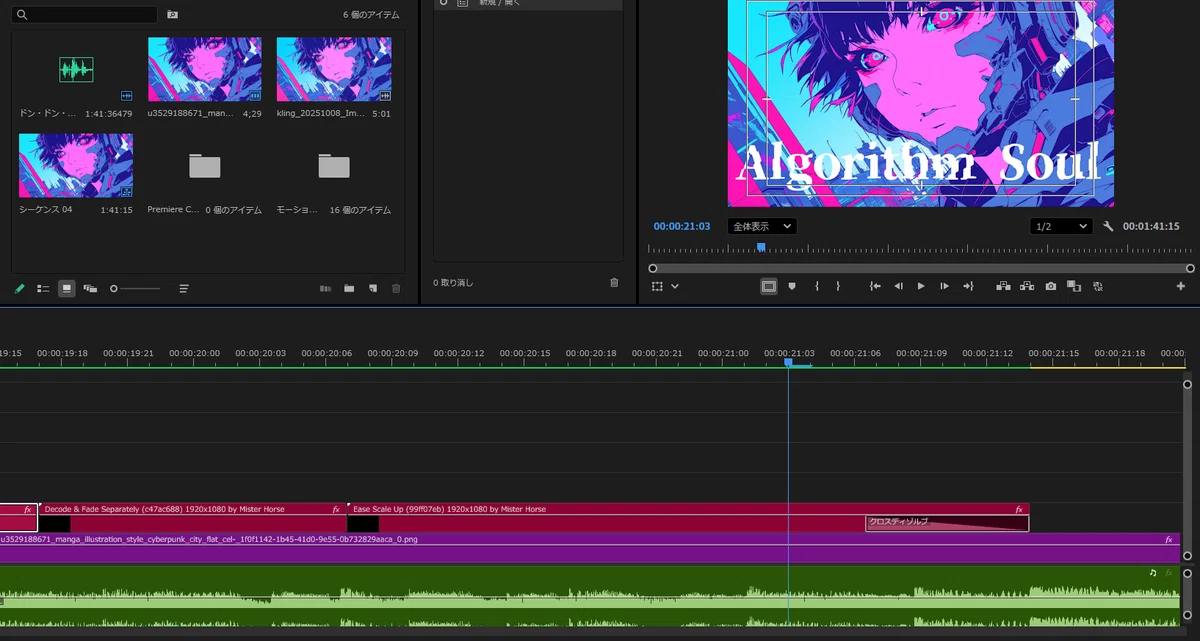The height and width of the screenshot is (641, 1200).
Task: Open sort icons menu in project panel
Action: tap(184, 288)
